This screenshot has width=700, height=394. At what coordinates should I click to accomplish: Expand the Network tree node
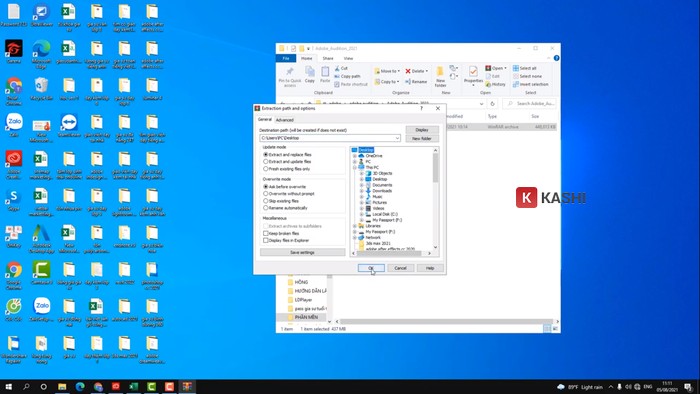click(355, 238)
